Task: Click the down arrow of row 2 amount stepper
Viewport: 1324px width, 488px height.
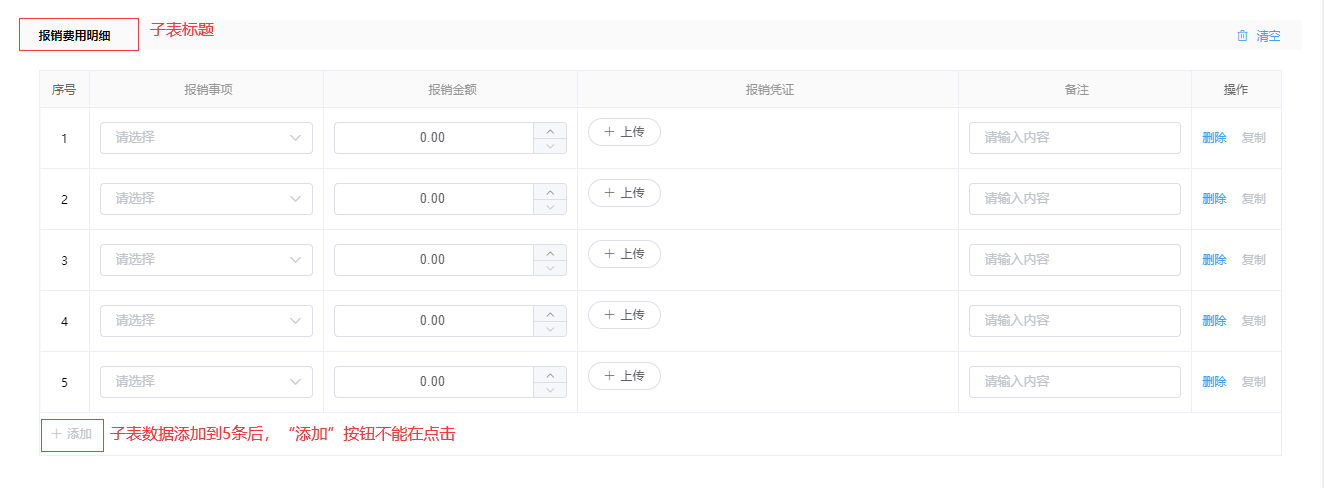Action: click(x=550, y=207)
